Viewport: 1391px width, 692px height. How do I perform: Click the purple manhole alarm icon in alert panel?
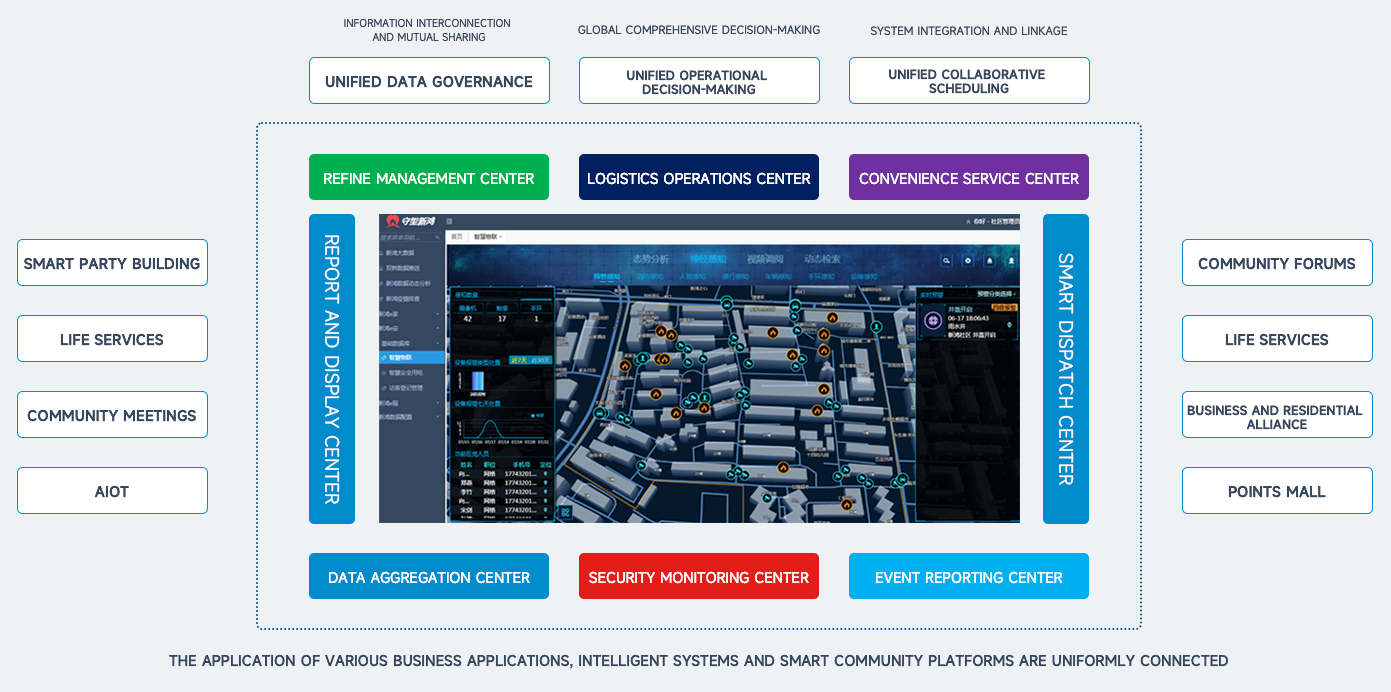tap(932, 320)
